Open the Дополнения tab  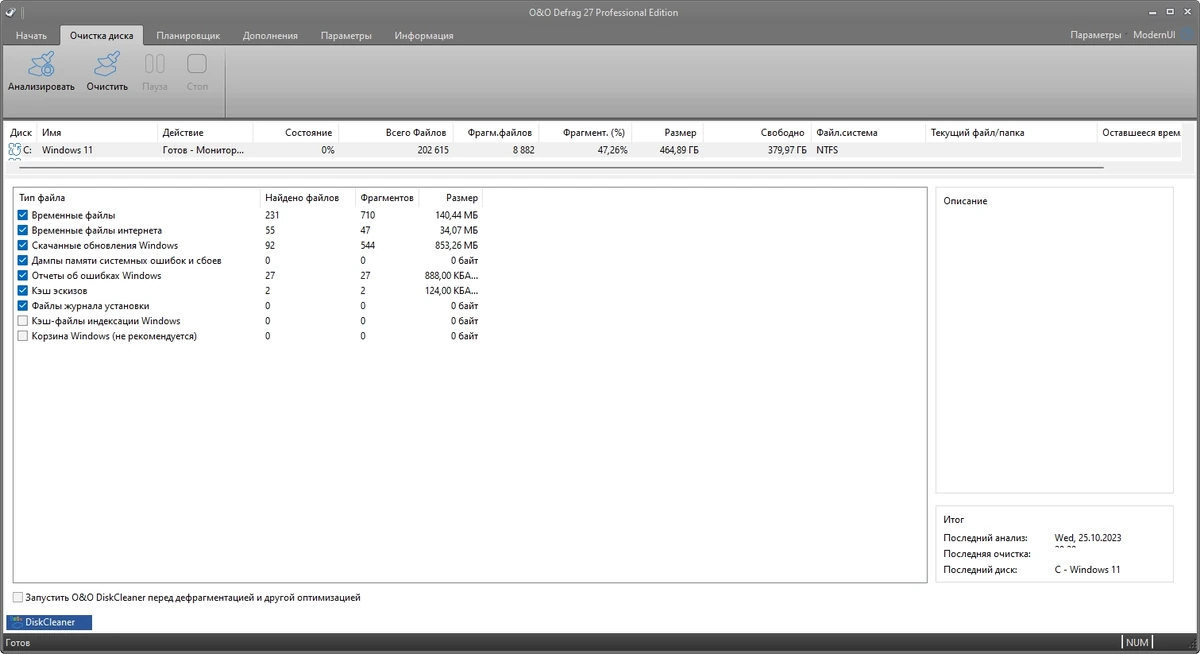(270, 35)
